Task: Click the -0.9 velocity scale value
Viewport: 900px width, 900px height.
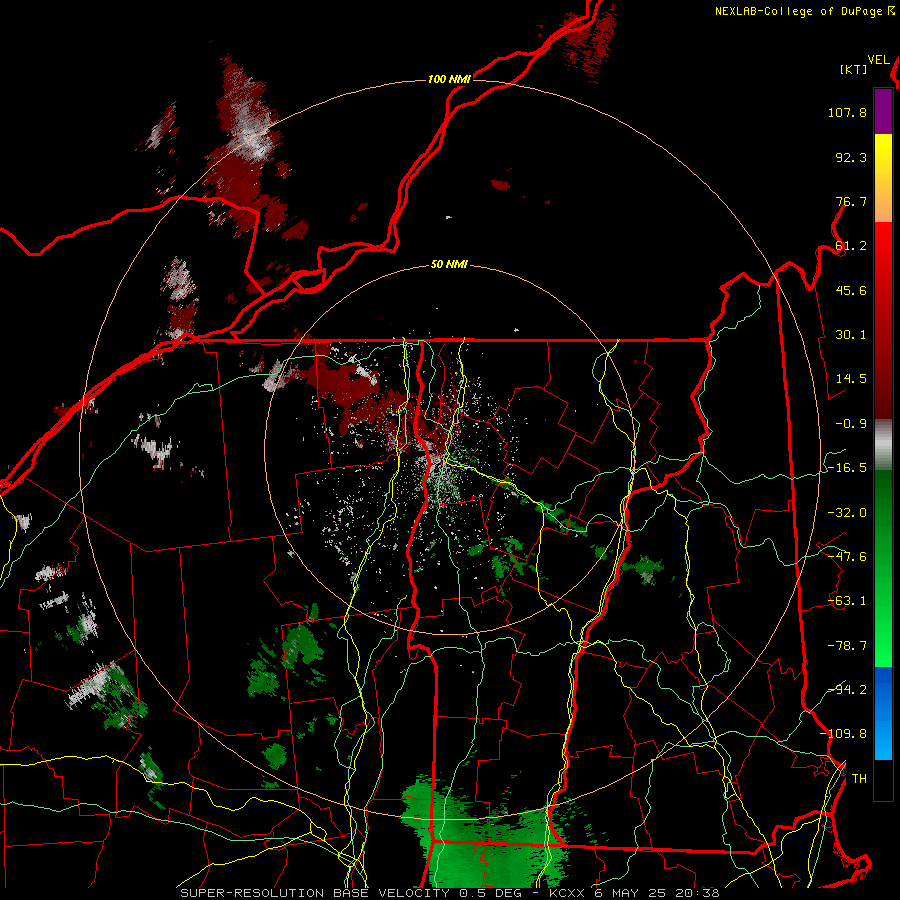Action: click(851, 424)
